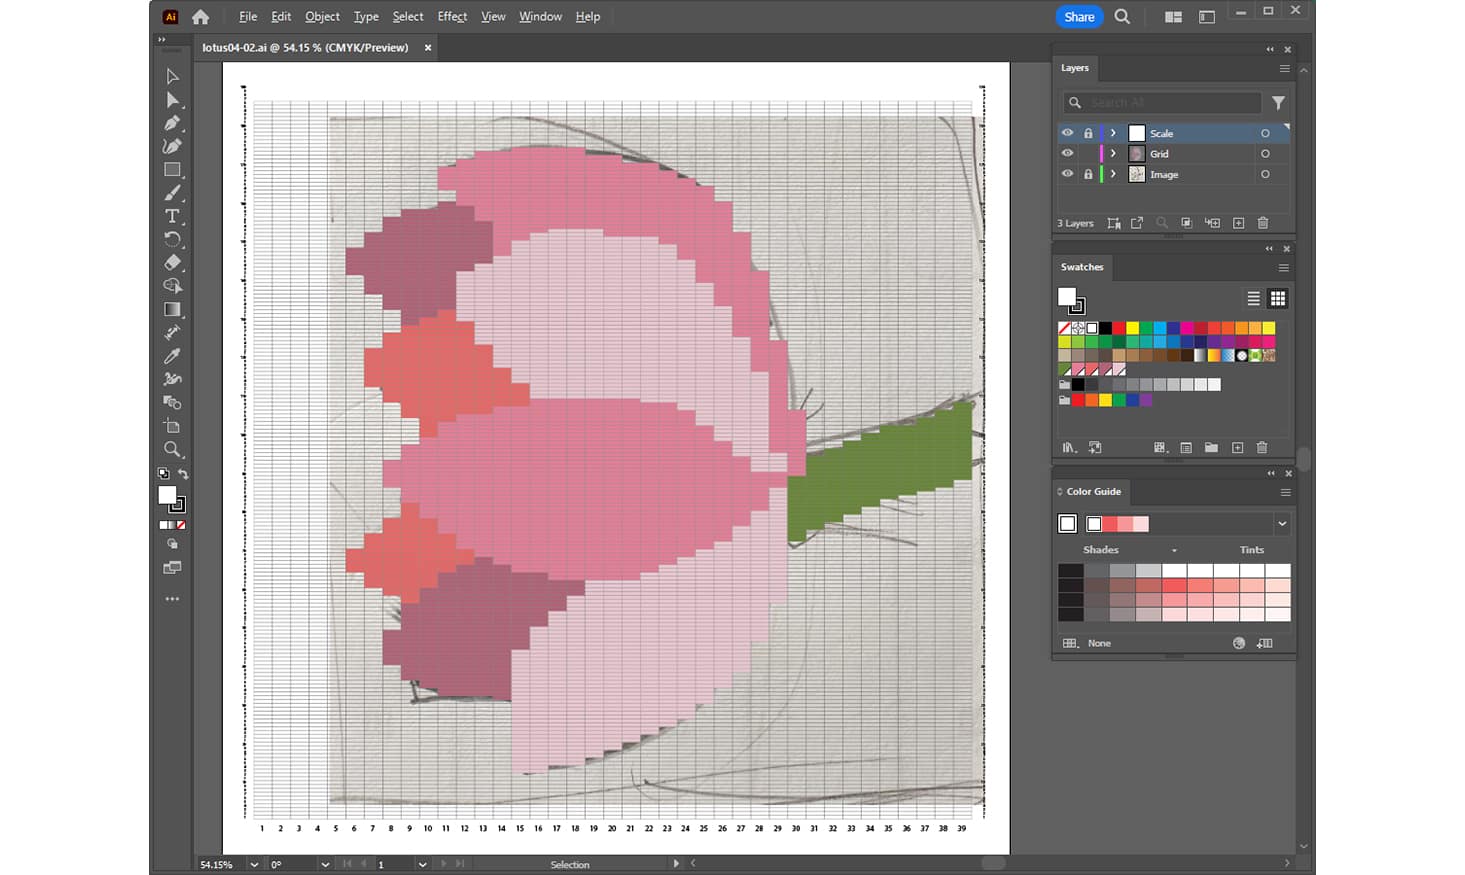1465x875 pixels.
Task: Click the Share button
Action: coord(1079,16)
